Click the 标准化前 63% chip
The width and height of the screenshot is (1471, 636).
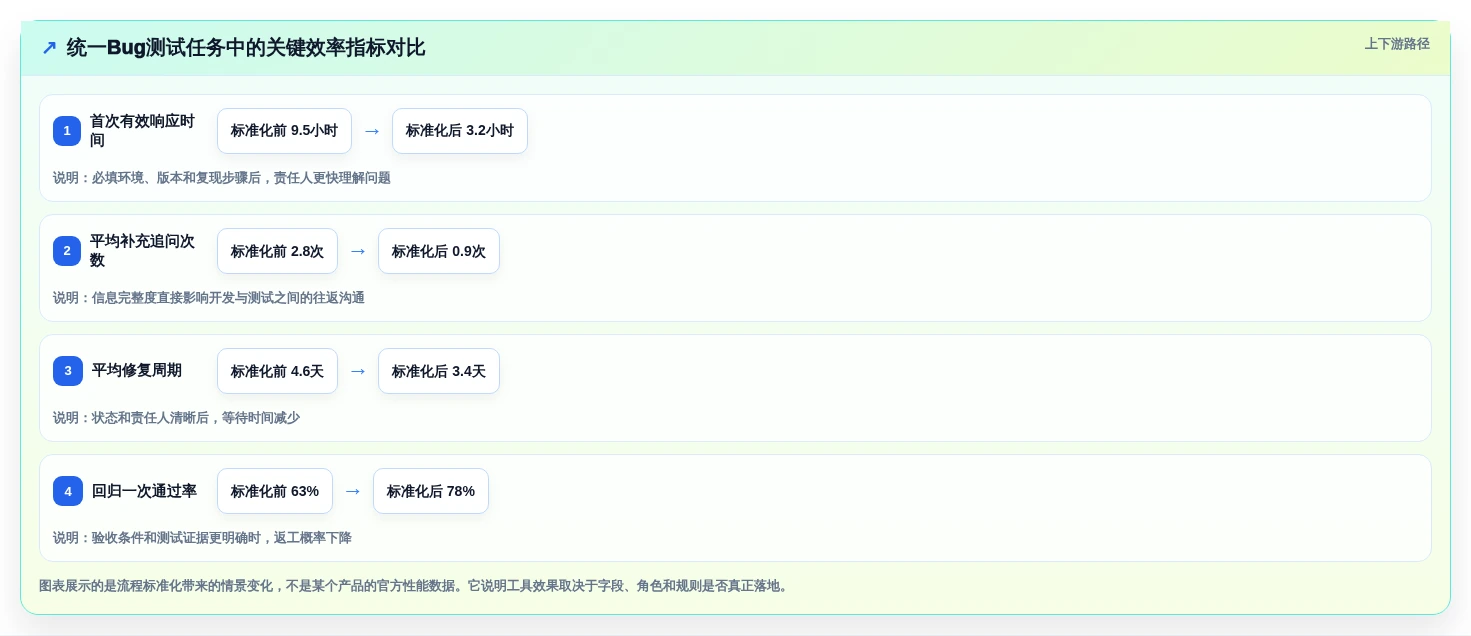tap(275, 491)
